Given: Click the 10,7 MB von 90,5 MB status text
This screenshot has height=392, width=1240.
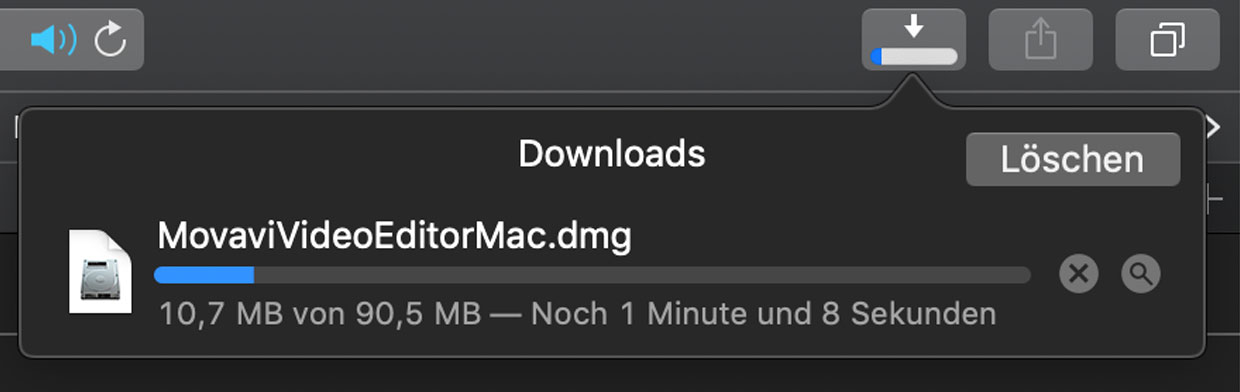Looking at the screenshot, I should 319,314.
